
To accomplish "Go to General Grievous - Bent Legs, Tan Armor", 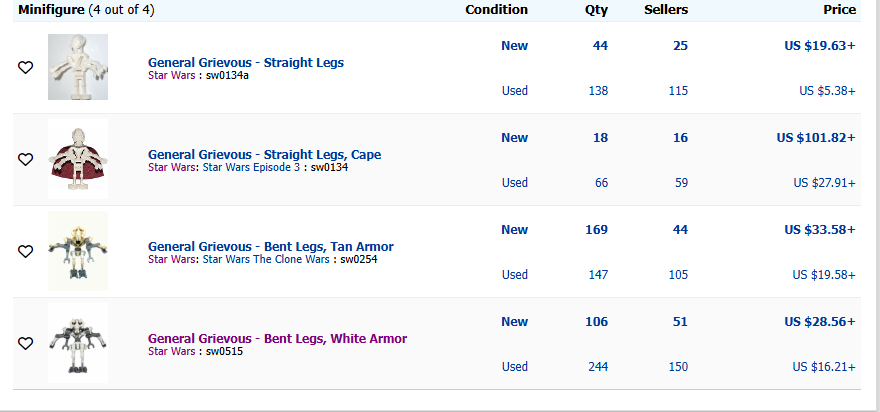I will point(271,246).
